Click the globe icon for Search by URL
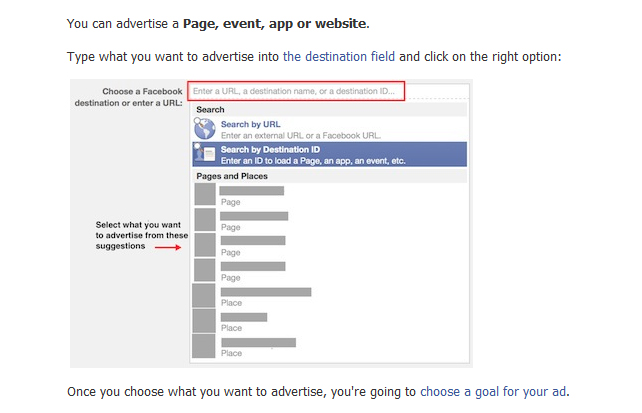642x413 pixels. coord(205,129)
